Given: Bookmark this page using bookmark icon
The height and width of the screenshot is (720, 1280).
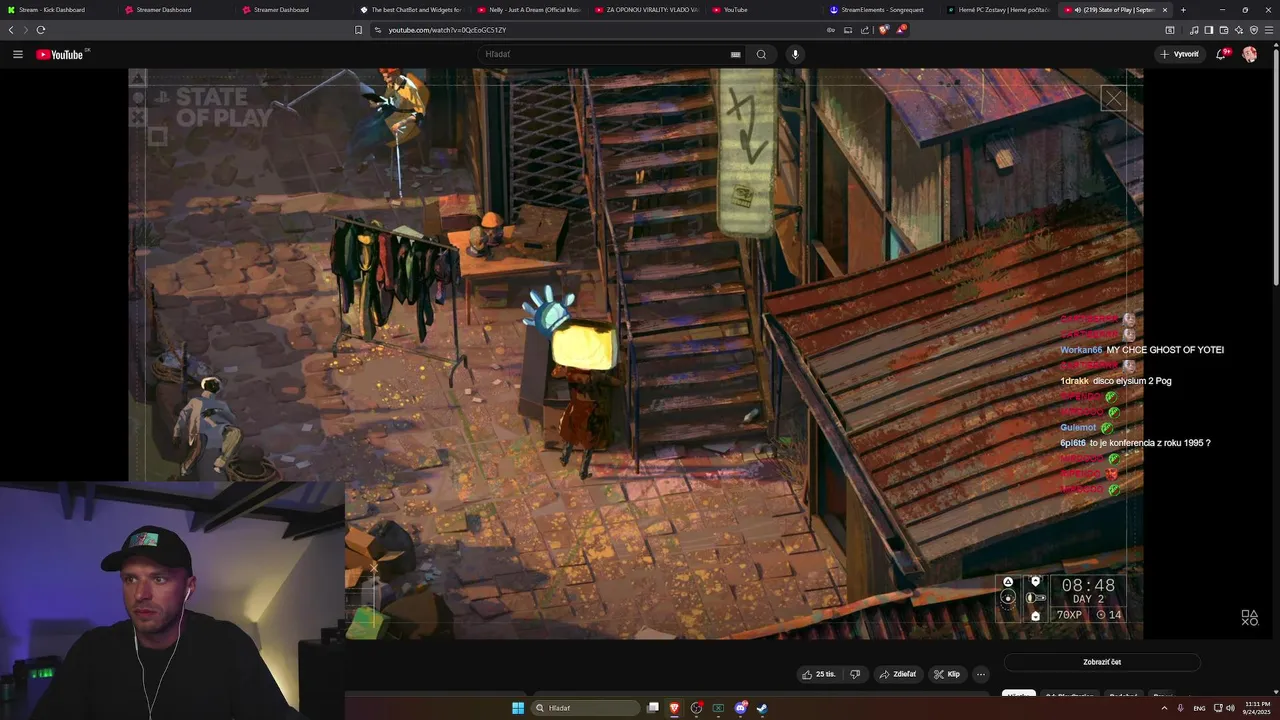Looking at the screenshot, I should 359,30.
